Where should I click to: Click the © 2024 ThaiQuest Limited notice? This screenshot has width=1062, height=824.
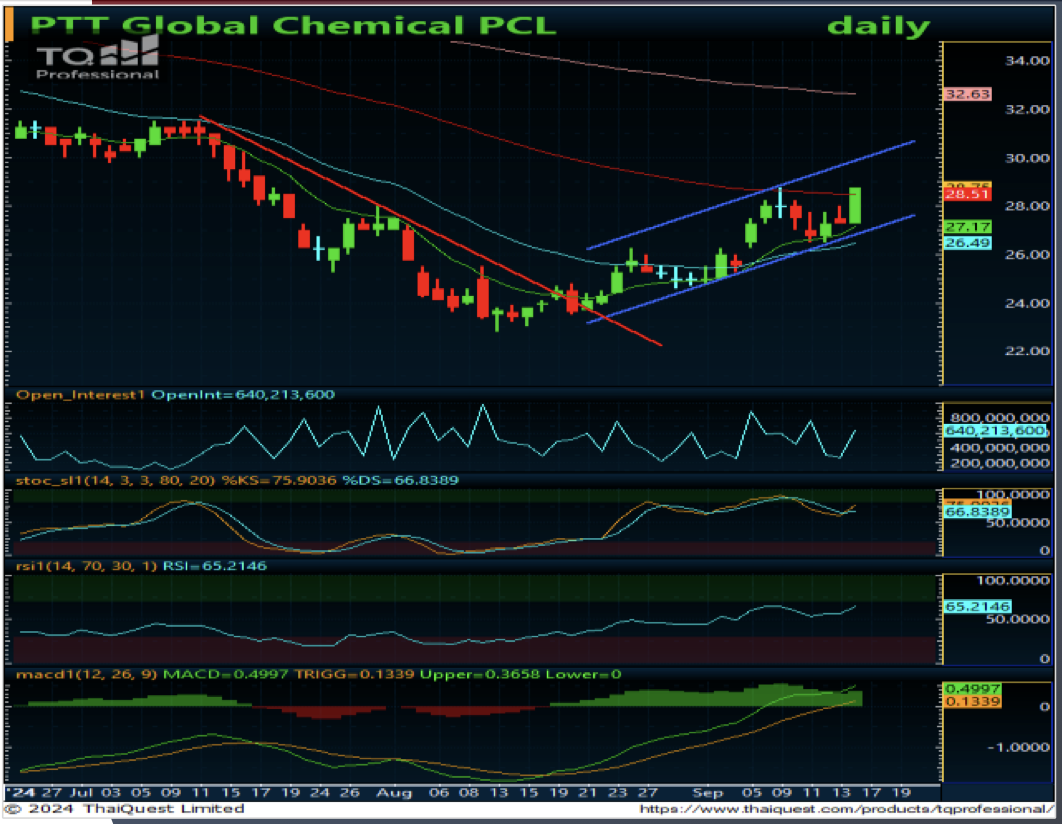[x=125, y=809]
